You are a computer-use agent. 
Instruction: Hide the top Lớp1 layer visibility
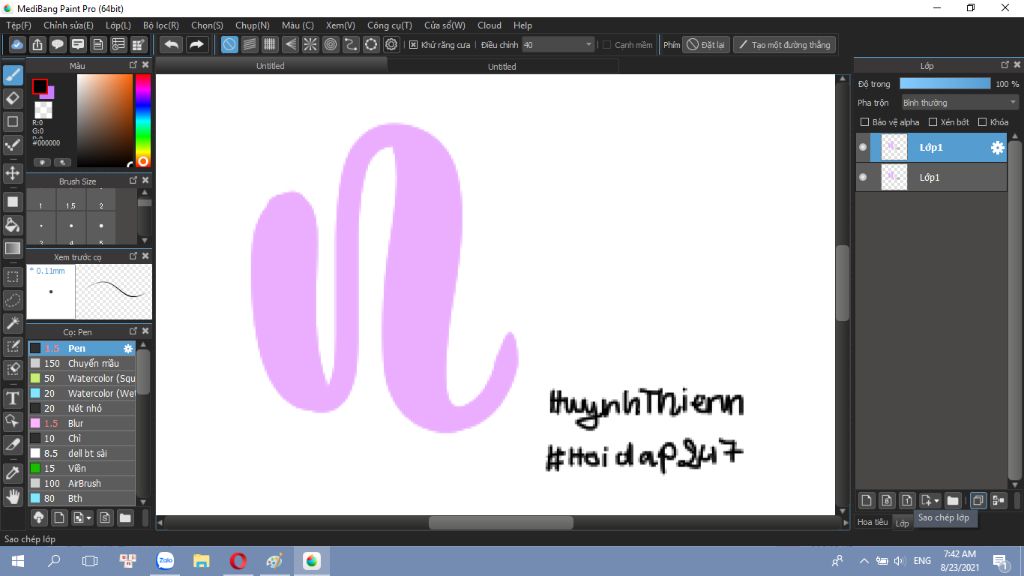point(863,148)
